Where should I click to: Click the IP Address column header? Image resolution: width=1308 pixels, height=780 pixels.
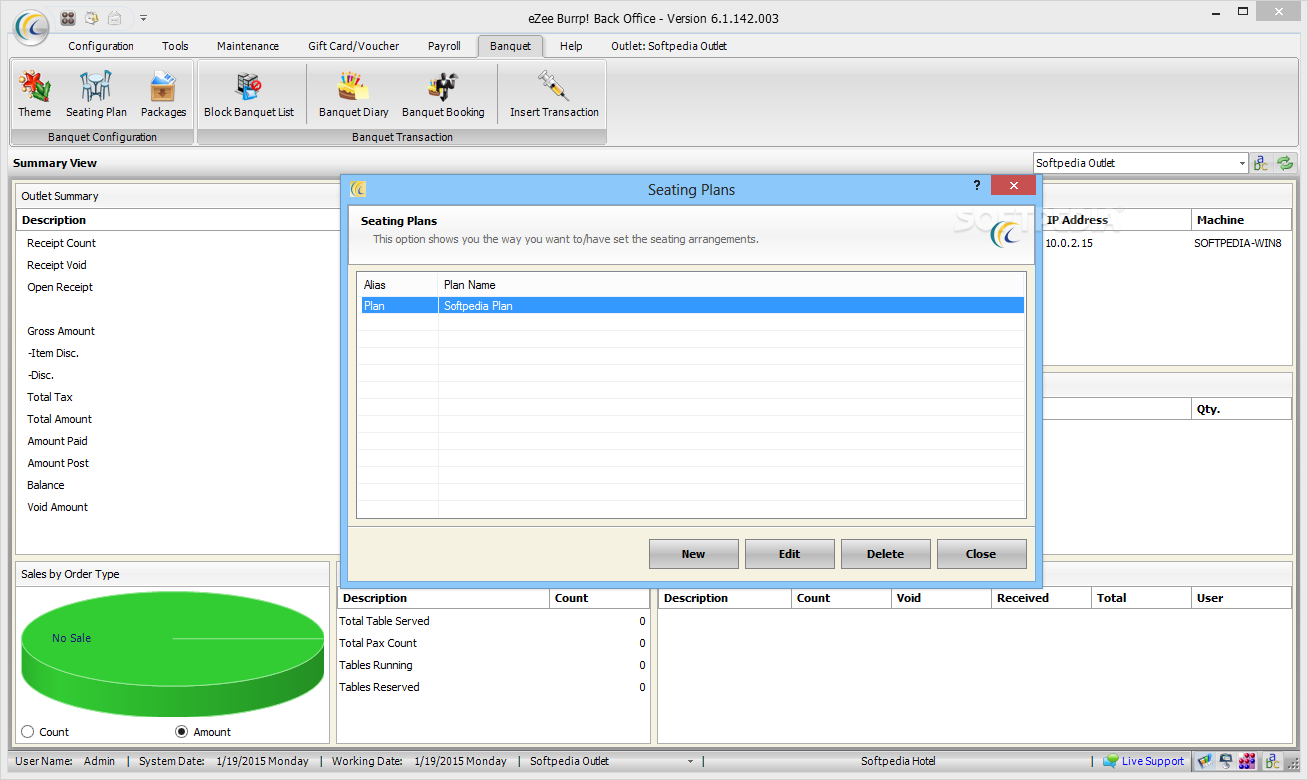pos(1116,220)
